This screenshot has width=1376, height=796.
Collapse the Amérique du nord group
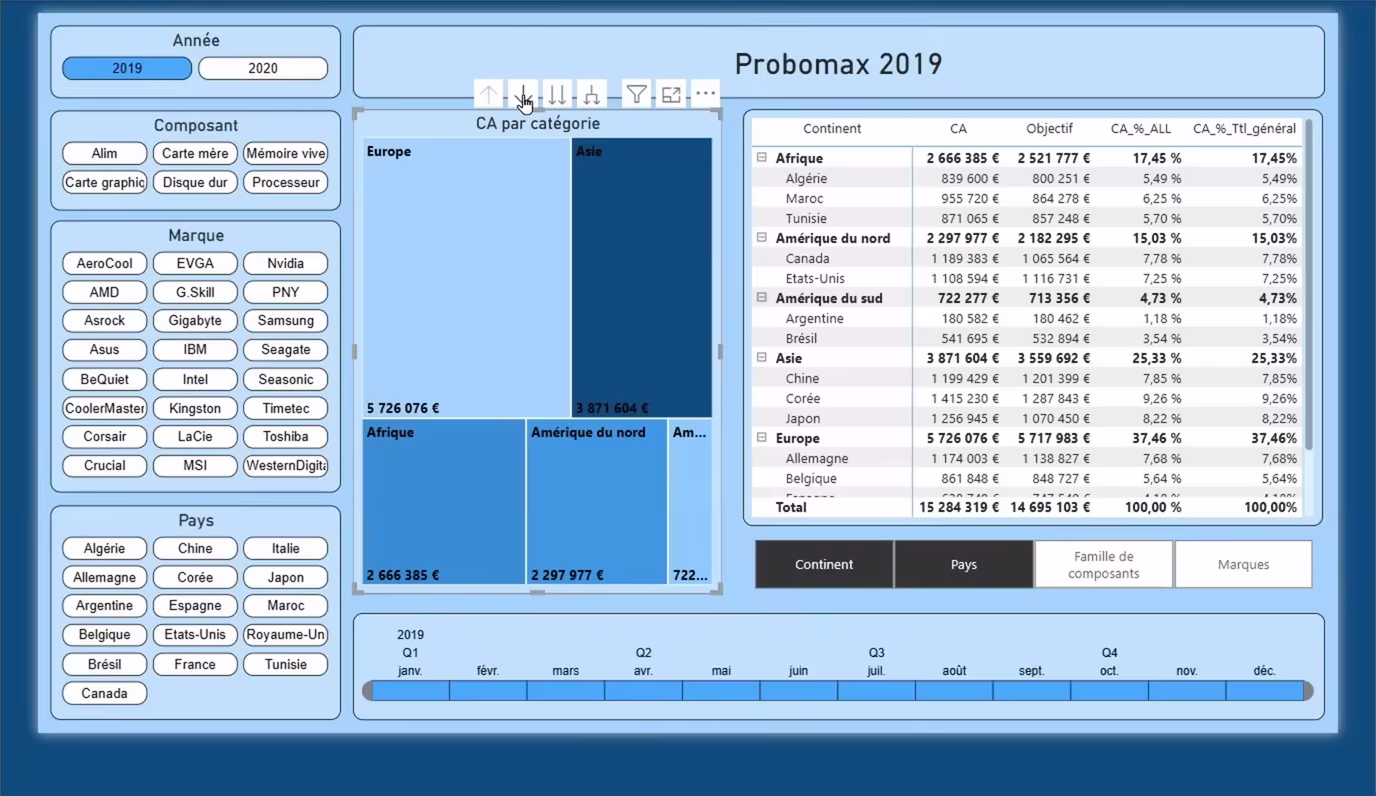coord(762,238)
